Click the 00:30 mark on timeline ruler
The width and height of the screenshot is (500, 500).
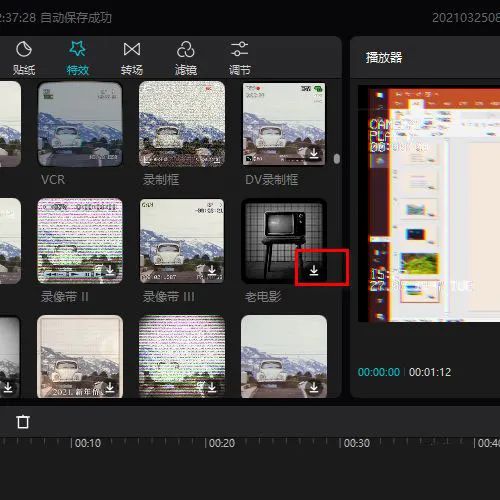[354, 443]
